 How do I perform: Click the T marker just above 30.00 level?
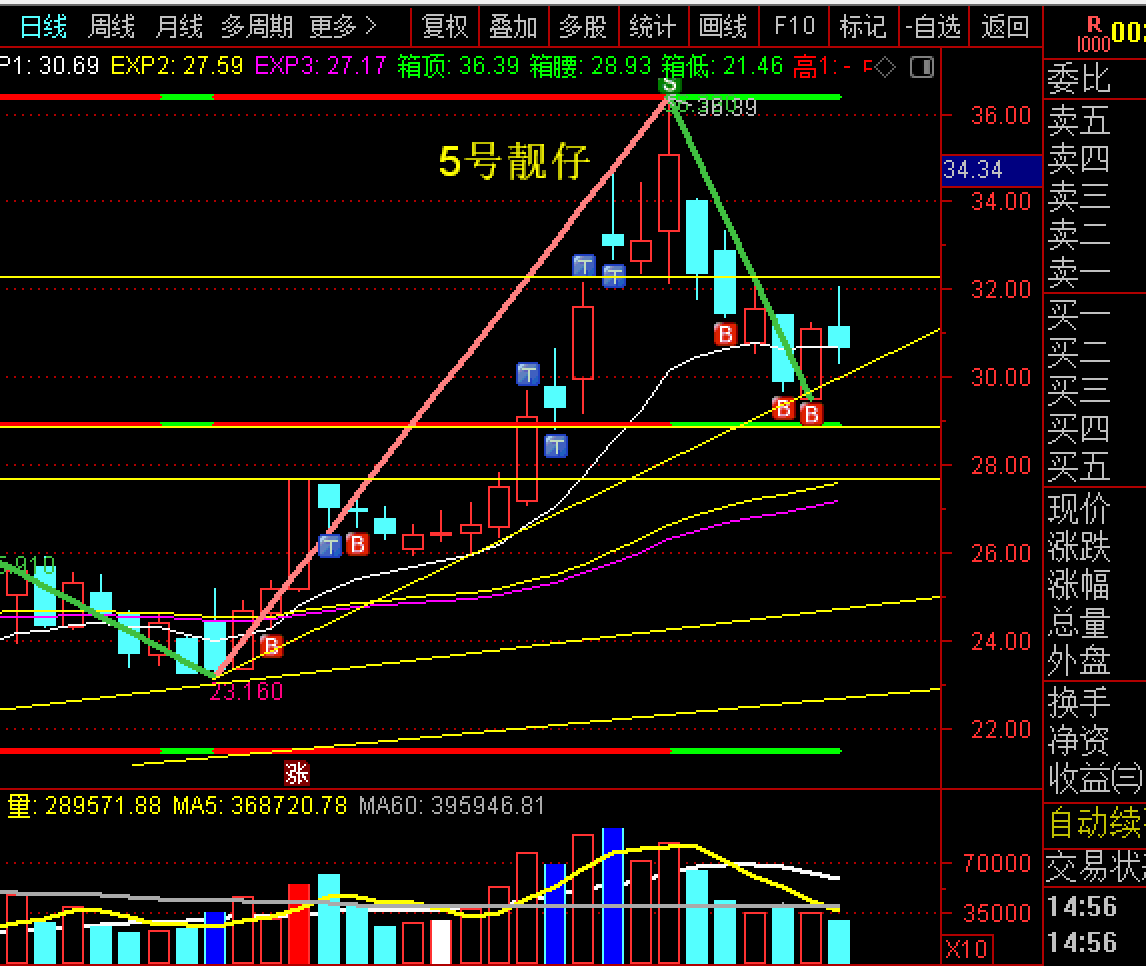(x=528, y=374)
